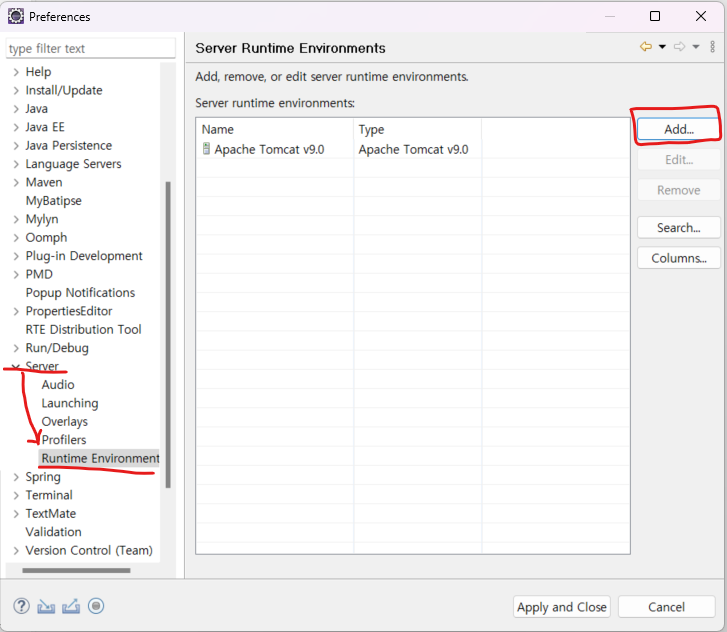Click Apache Tomcat v9.0 type cell

(413, 149)
